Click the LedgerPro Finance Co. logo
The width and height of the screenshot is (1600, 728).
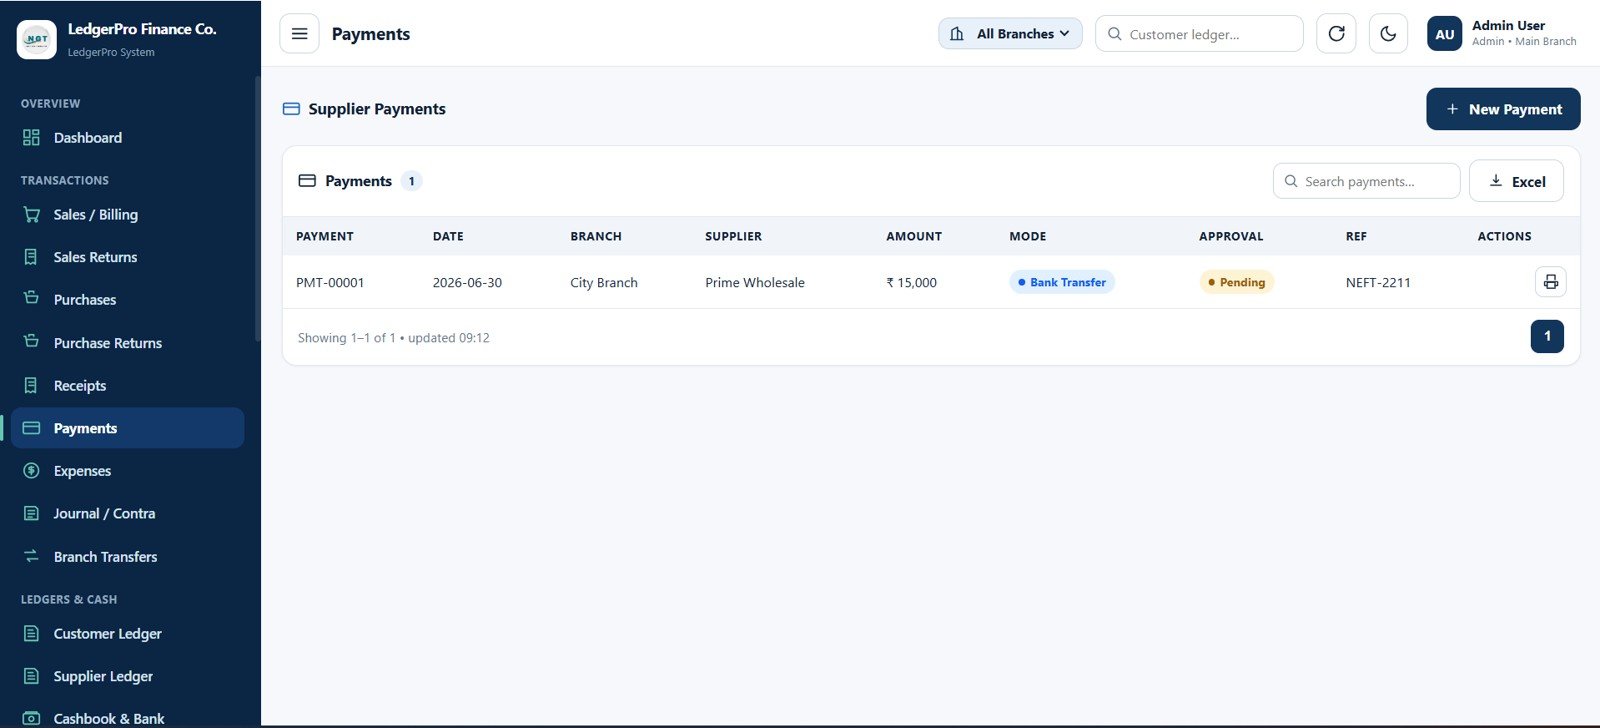(x=37, y=39)
